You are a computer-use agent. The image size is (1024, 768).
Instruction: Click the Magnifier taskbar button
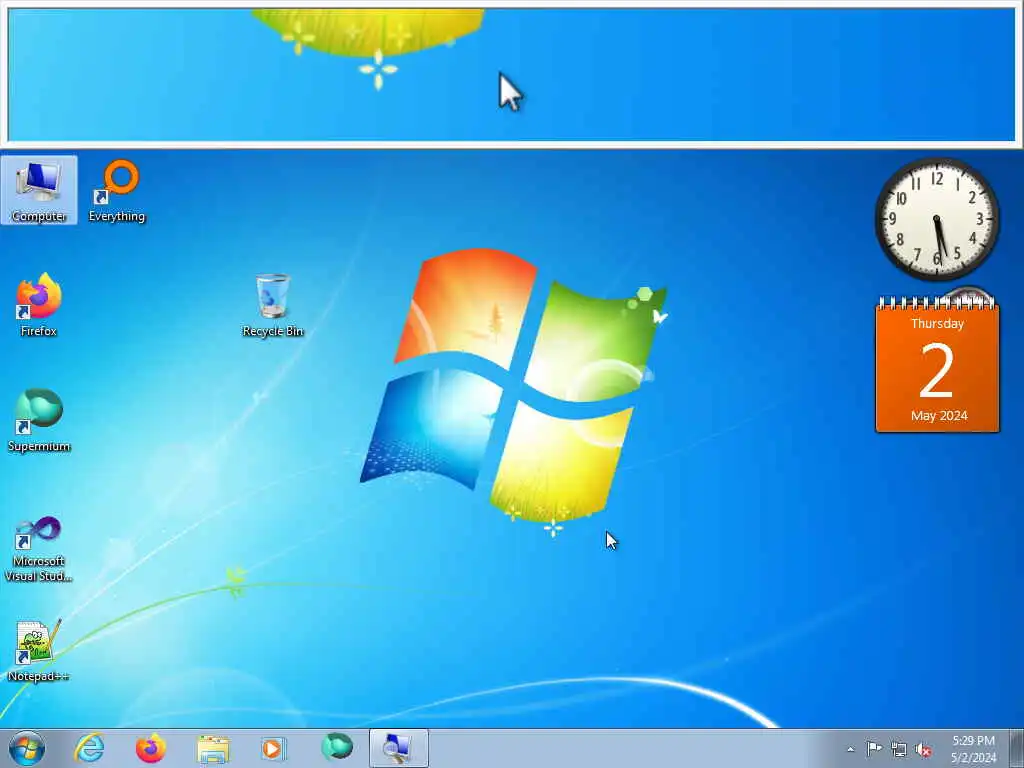(398, 748)
